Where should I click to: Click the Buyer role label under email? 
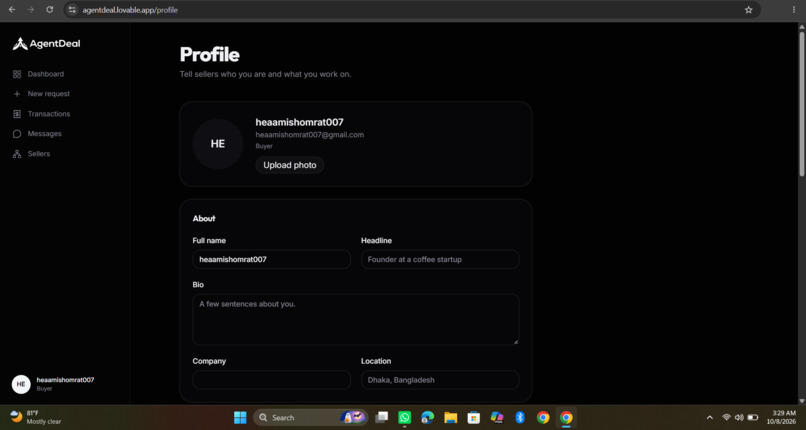(264, 146)
